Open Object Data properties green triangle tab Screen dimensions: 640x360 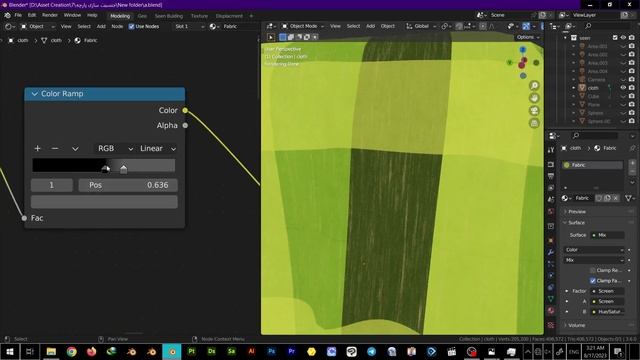[551, 299]
